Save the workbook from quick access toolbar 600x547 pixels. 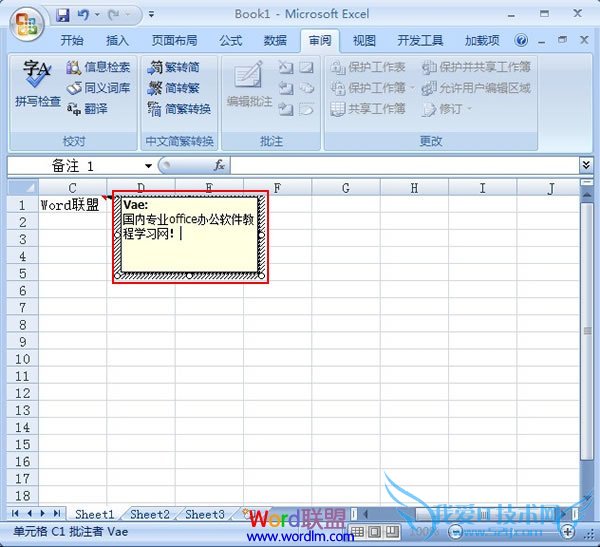point(63,15)
